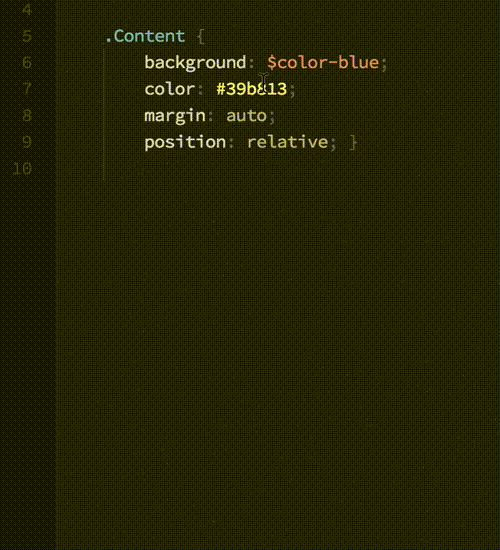This screenshot has height=550, width=500.
Task: Place the cursor on empty line 10
Action: [x=277, y=169]
